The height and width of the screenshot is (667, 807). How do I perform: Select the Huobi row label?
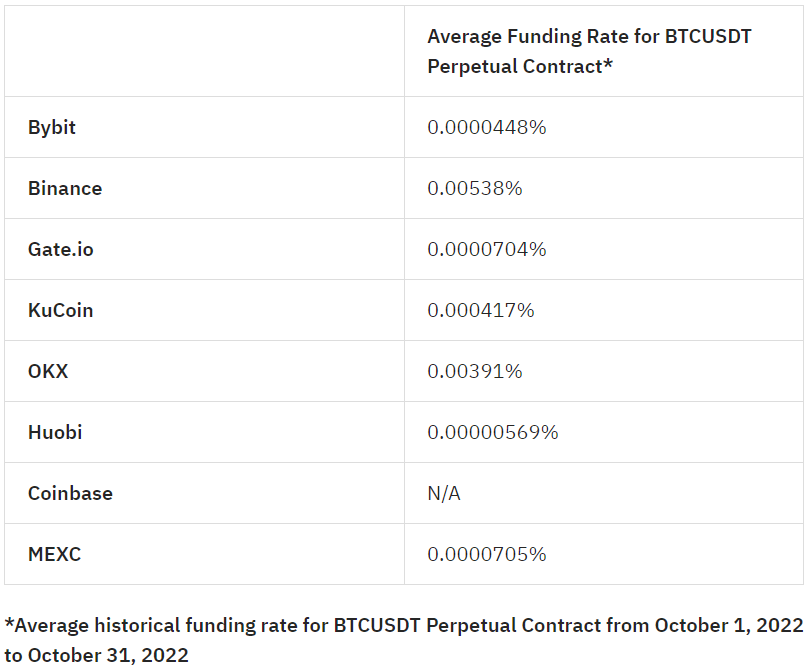pos(55,432)
